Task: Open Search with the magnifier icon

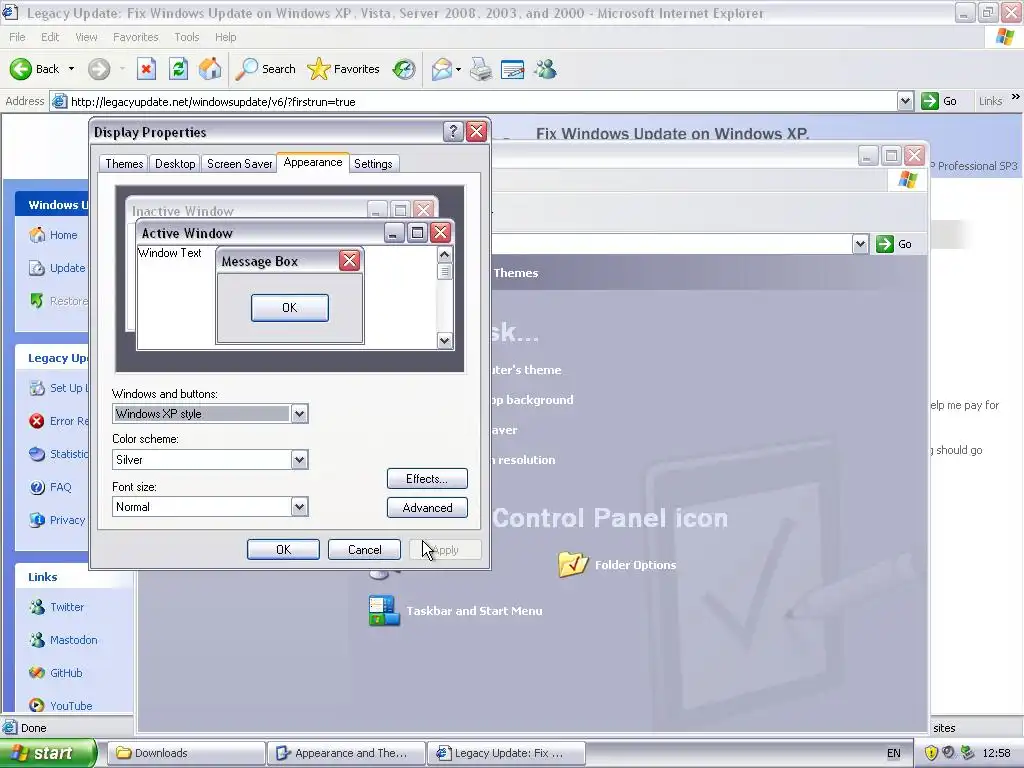Action: (246, 69)
